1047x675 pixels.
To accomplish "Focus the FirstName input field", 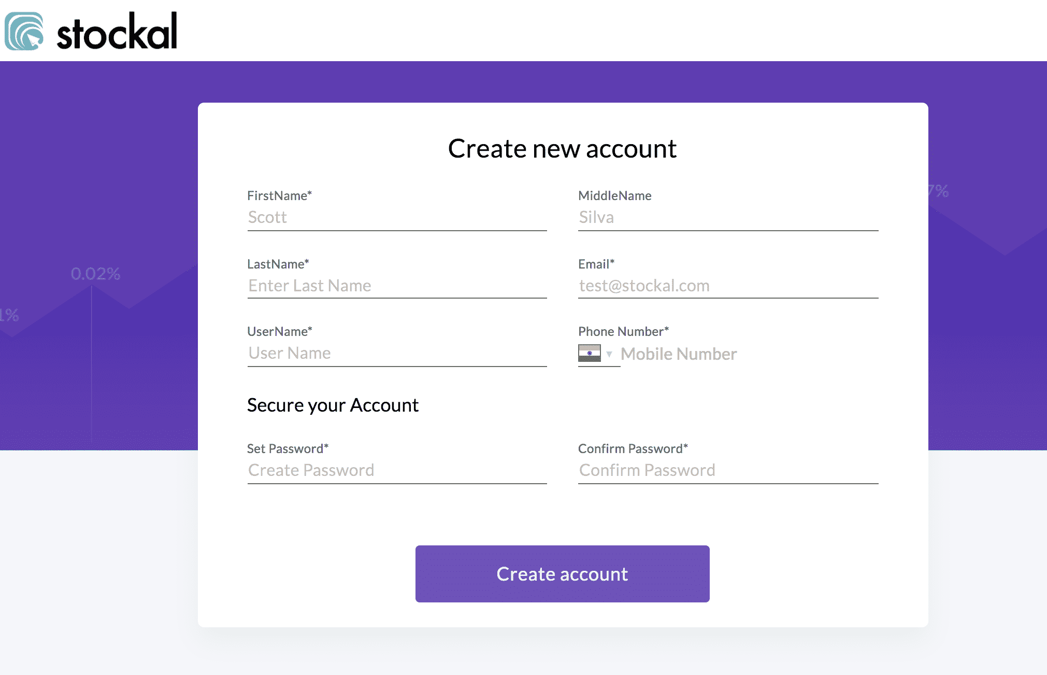I will point(396,217).
